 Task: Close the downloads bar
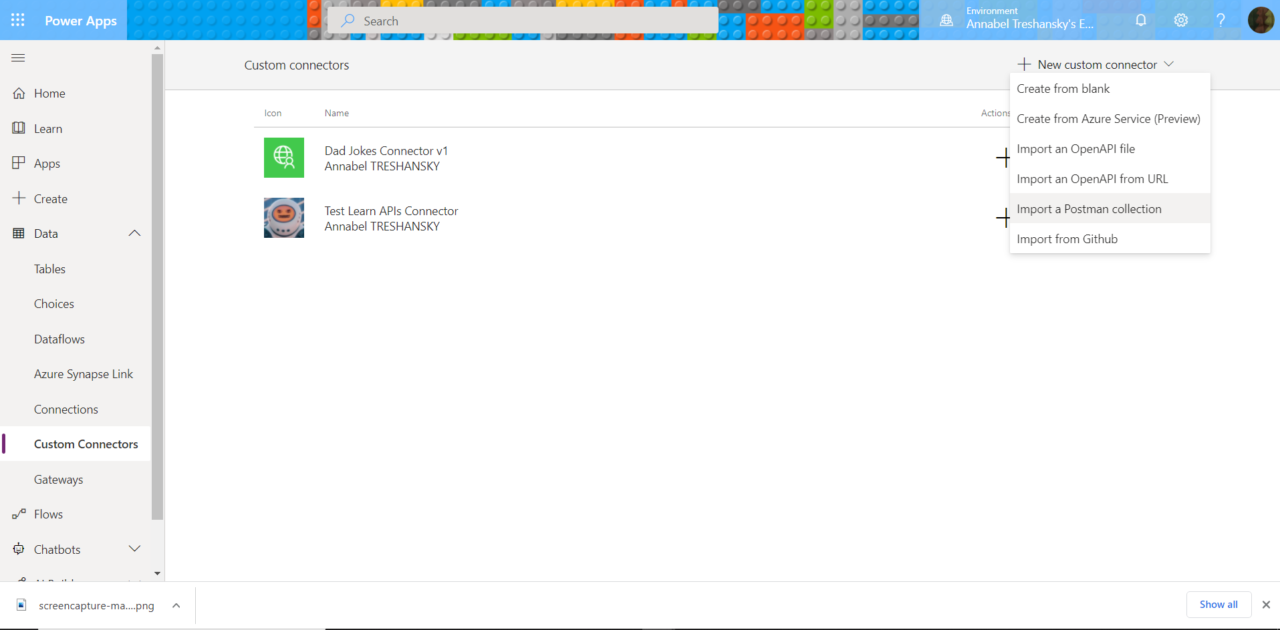coord(1266,604)
